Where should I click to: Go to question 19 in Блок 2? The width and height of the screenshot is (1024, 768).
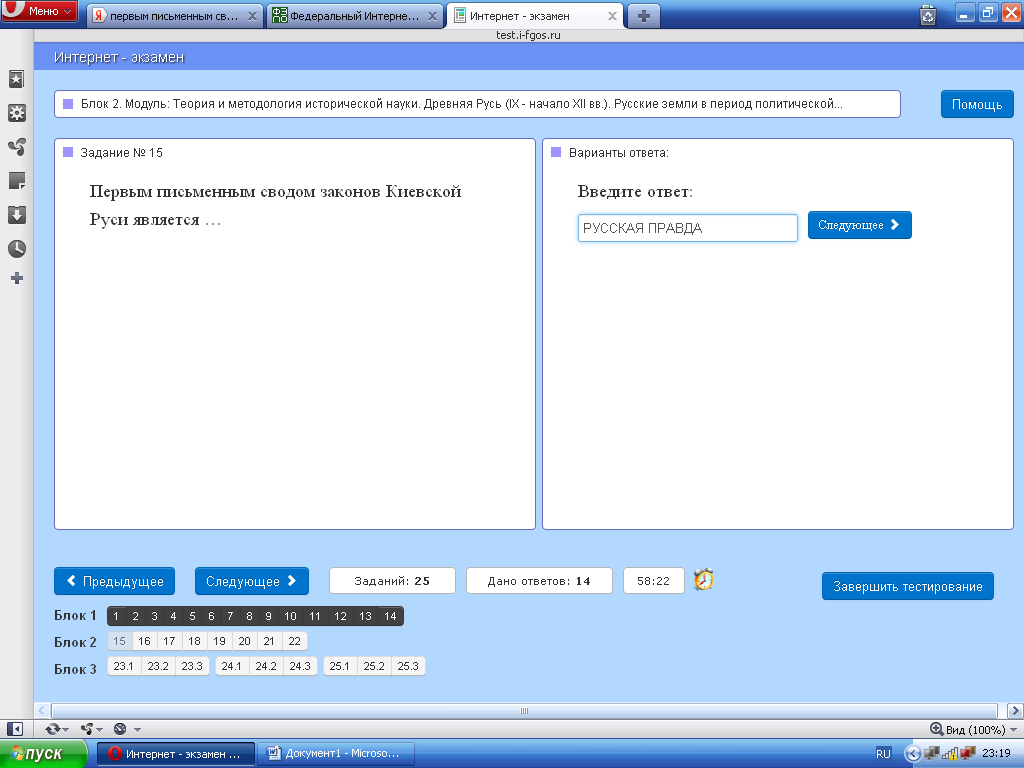[x=219, y=641]
